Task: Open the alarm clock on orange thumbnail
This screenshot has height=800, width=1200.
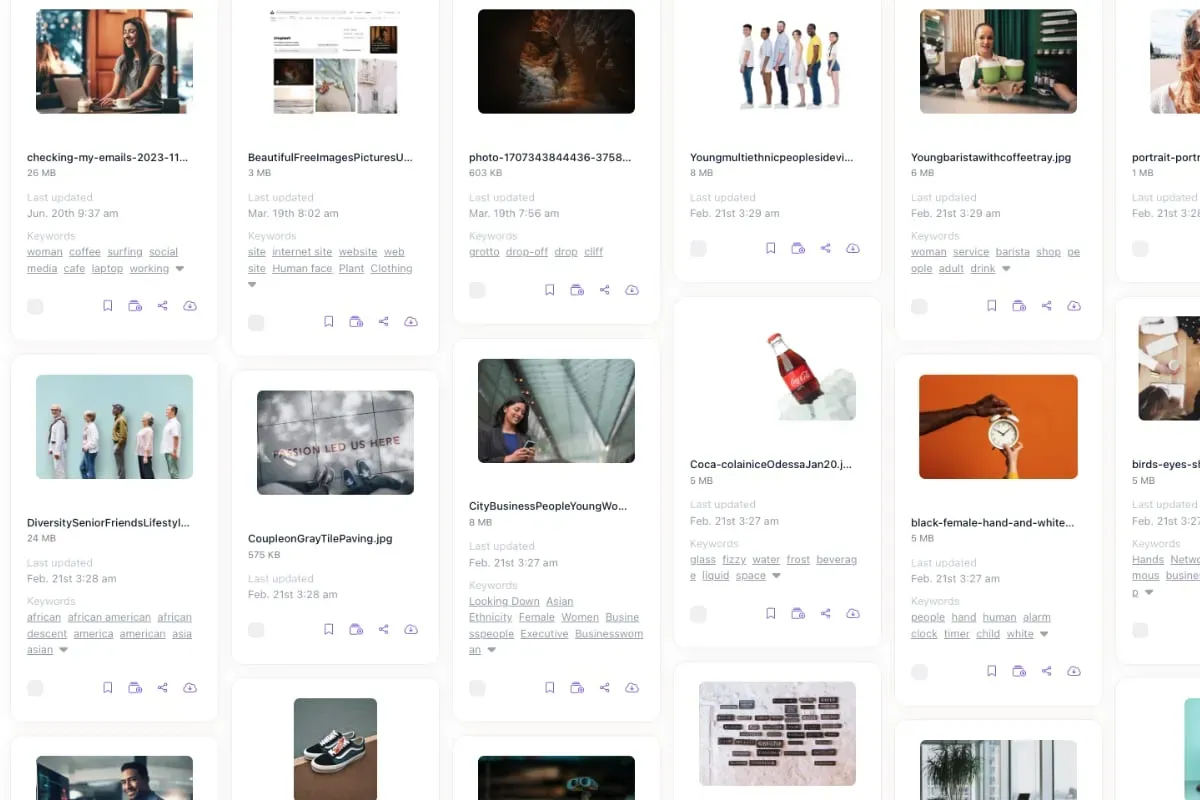Action: [998, 427]
